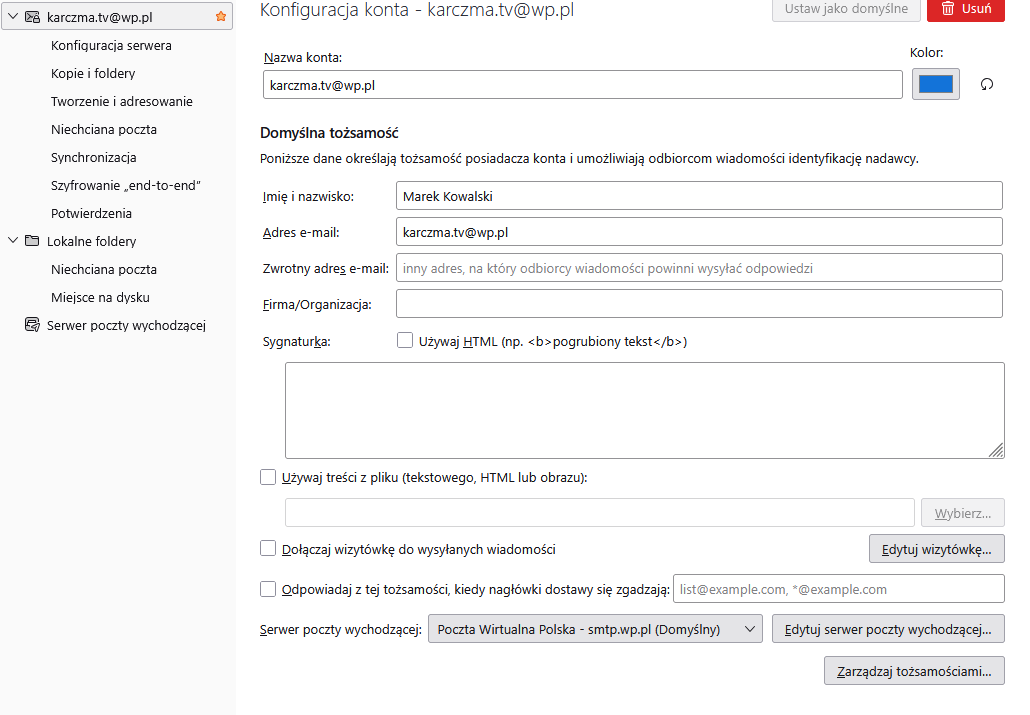Click the signature box resize grip
The image size is (1030, 715).
(996, 450)
